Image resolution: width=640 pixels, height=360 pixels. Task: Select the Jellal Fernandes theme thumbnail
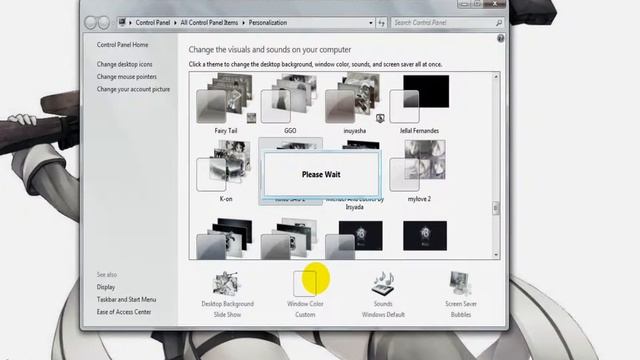[419, 99]
